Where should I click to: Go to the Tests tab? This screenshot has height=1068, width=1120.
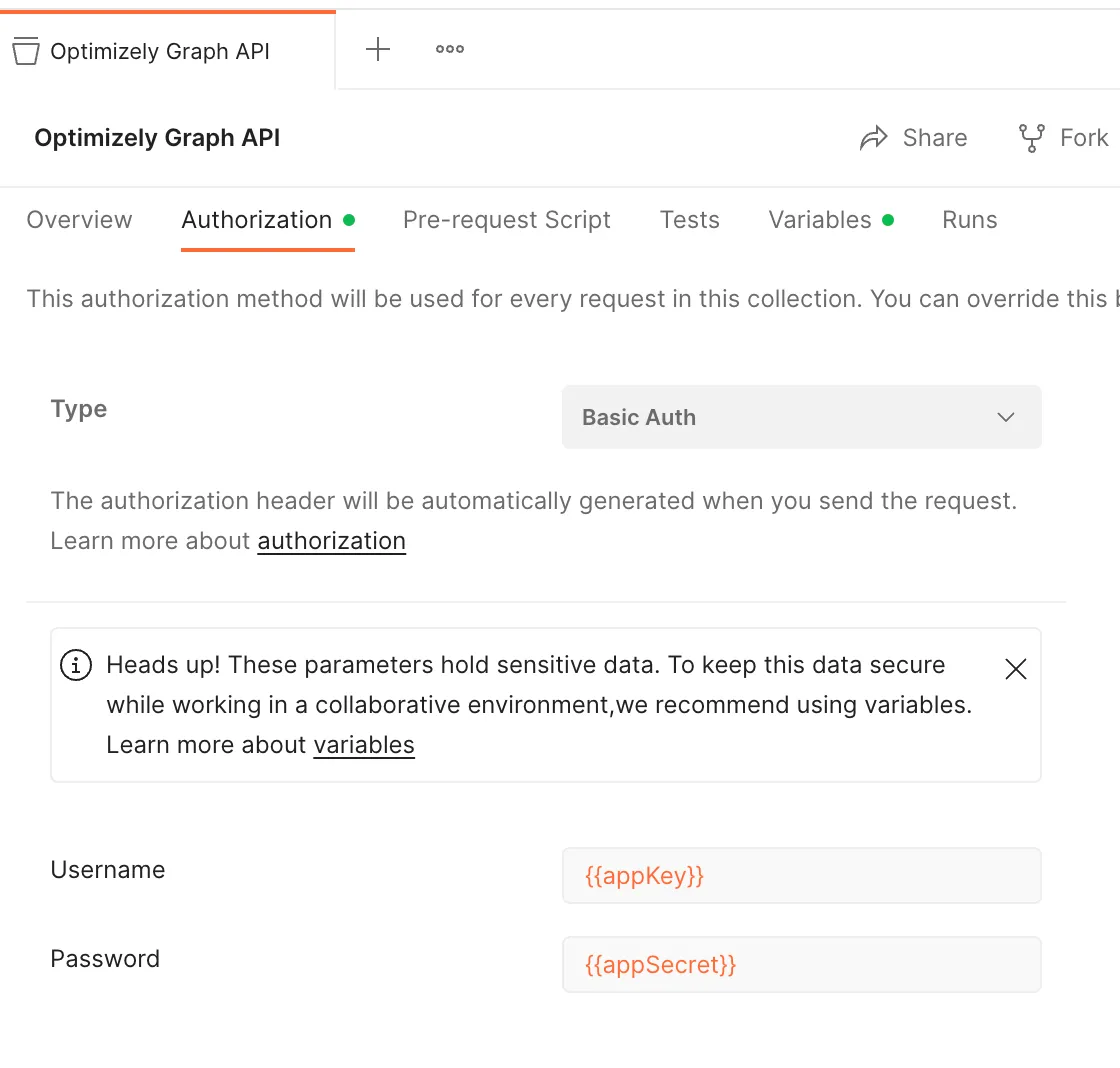coord(689,220)
